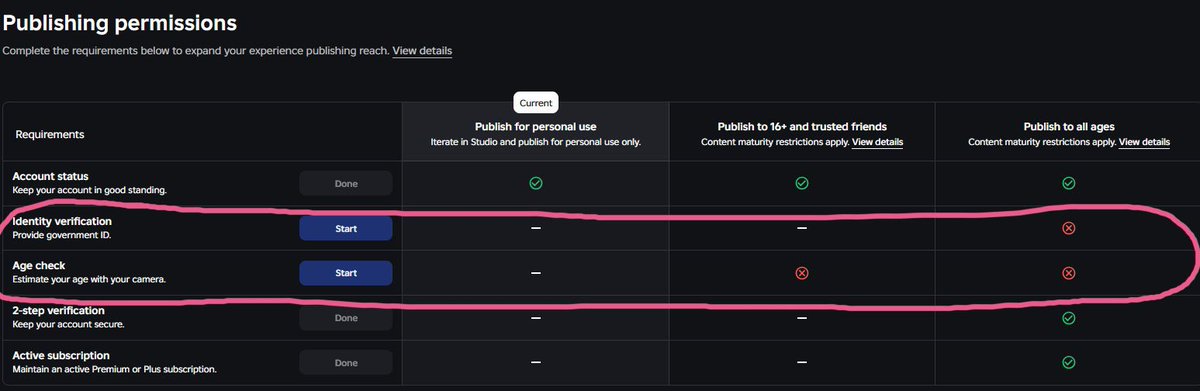The image size is (1200, 391).
Task: Click 2-step verification dash under 16+ column
Action: tap(801, 317)
